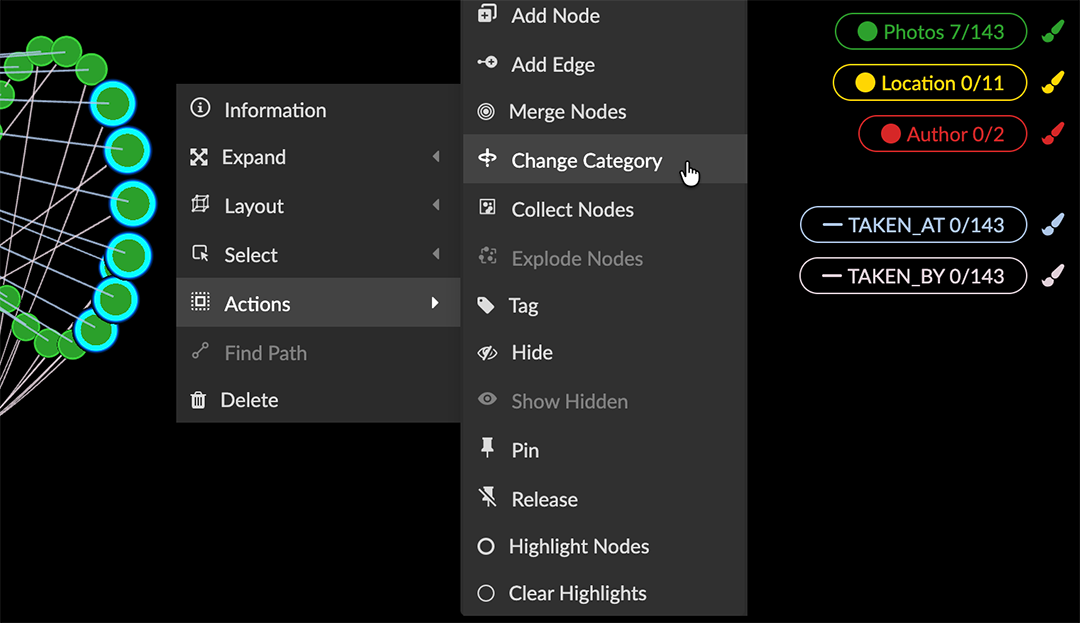Screen dimensions: 1080x623
Task: Click the Add Edge icon
Action: (487, 64)
